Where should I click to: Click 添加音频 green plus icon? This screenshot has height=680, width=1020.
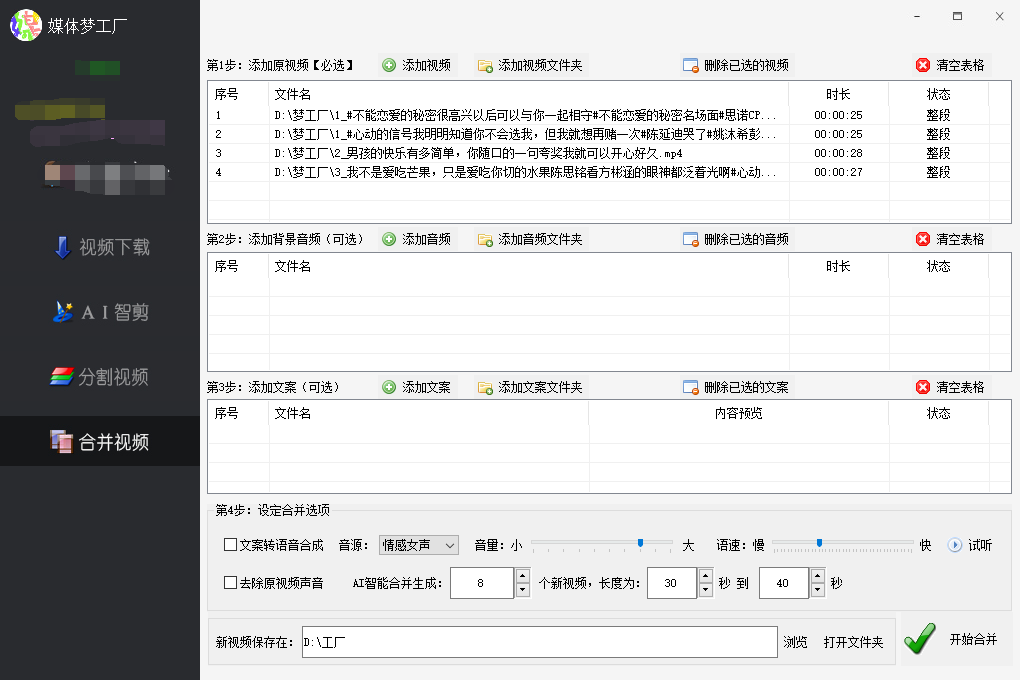389,239
